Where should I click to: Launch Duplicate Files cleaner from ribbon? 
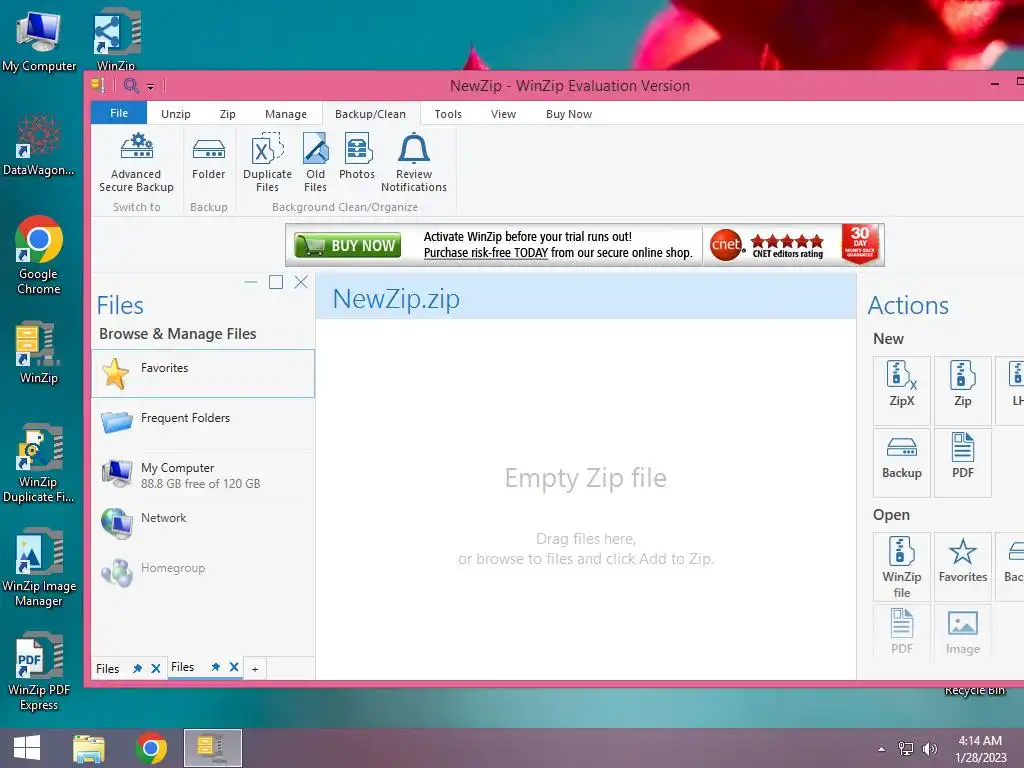click(267, 163)
